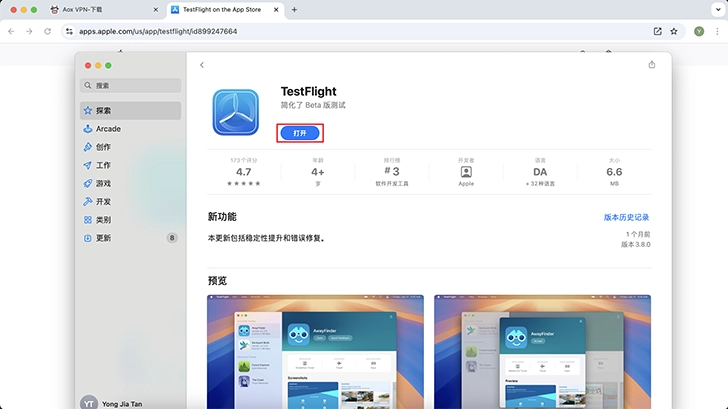
Task: Click the Apple developer icon
Action: (466, 172)
